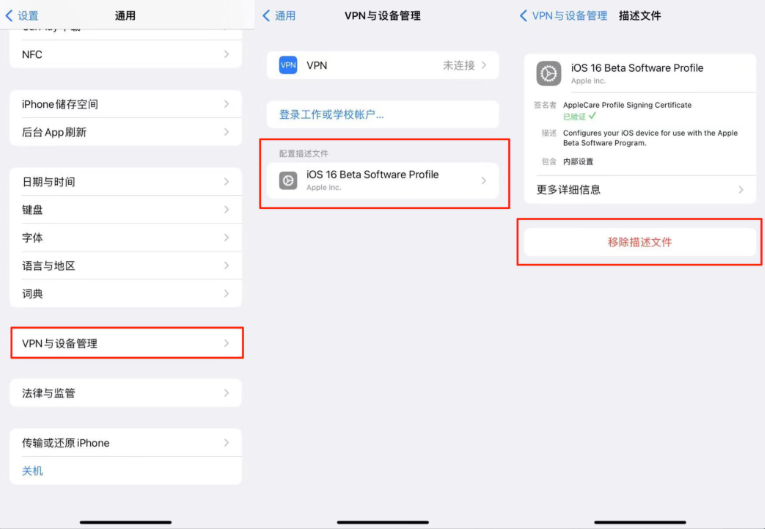Open the VPN 未连接 row

click(x=382, y=65)
